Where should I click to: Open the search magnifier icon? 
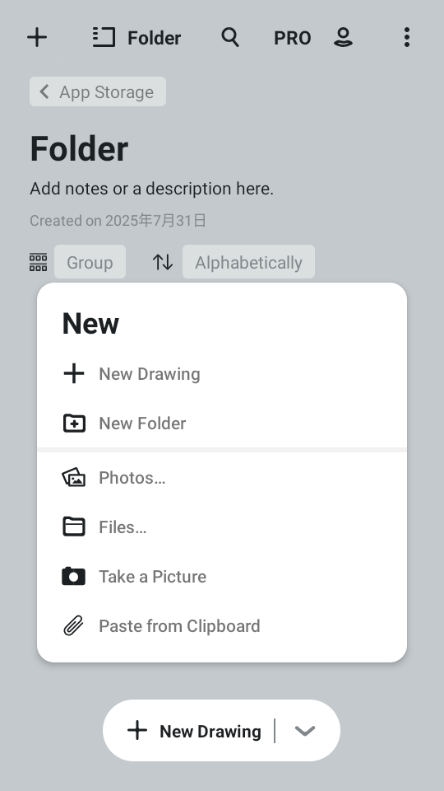click(x=230, y=37)
